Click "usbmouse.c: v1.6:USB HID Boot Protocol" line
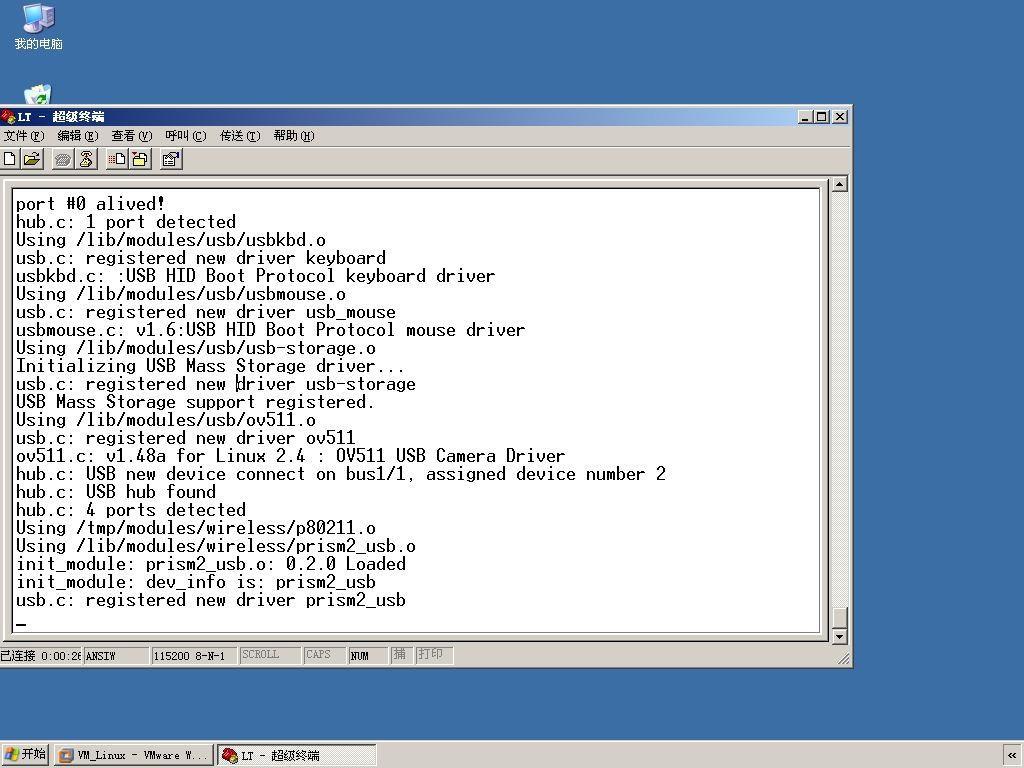This screenshot has height=768, width=1024. (270, 330)
